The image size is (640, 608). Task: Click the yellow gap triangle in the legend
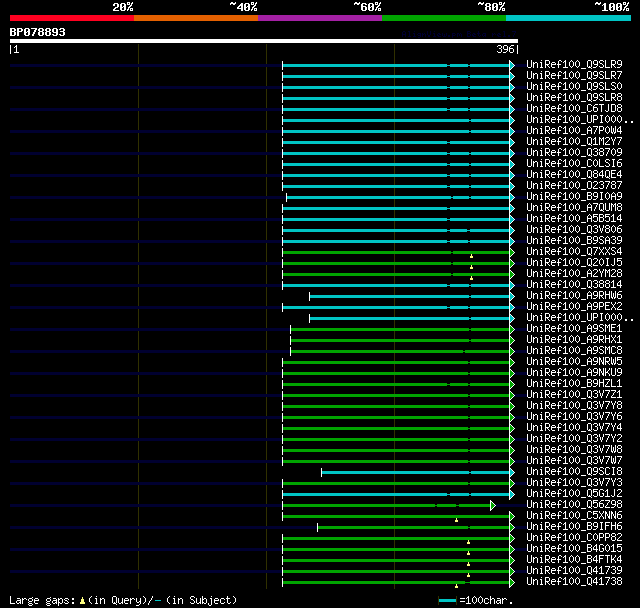(82, 600)
